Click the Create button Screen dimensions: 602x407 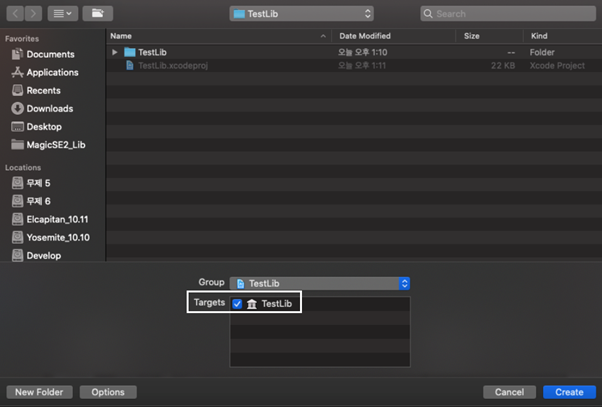coord(569,392)
